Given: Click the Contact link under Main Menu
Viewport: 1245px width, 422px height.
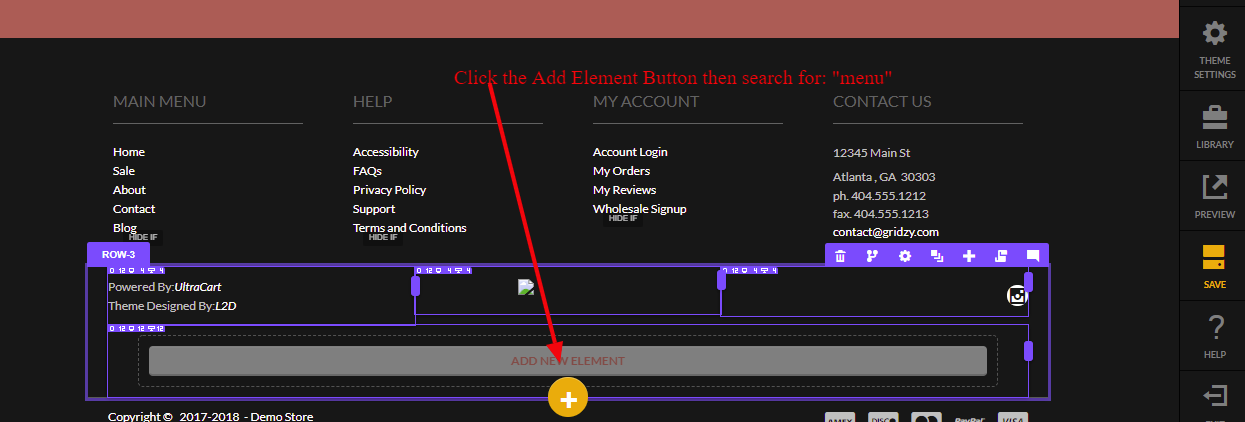Looking at the screenshot, I should point(134,209).
